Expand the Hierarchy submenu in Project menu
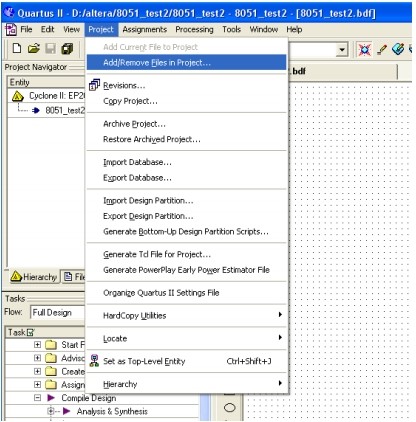The image size is (416, 422). (186, 384)
